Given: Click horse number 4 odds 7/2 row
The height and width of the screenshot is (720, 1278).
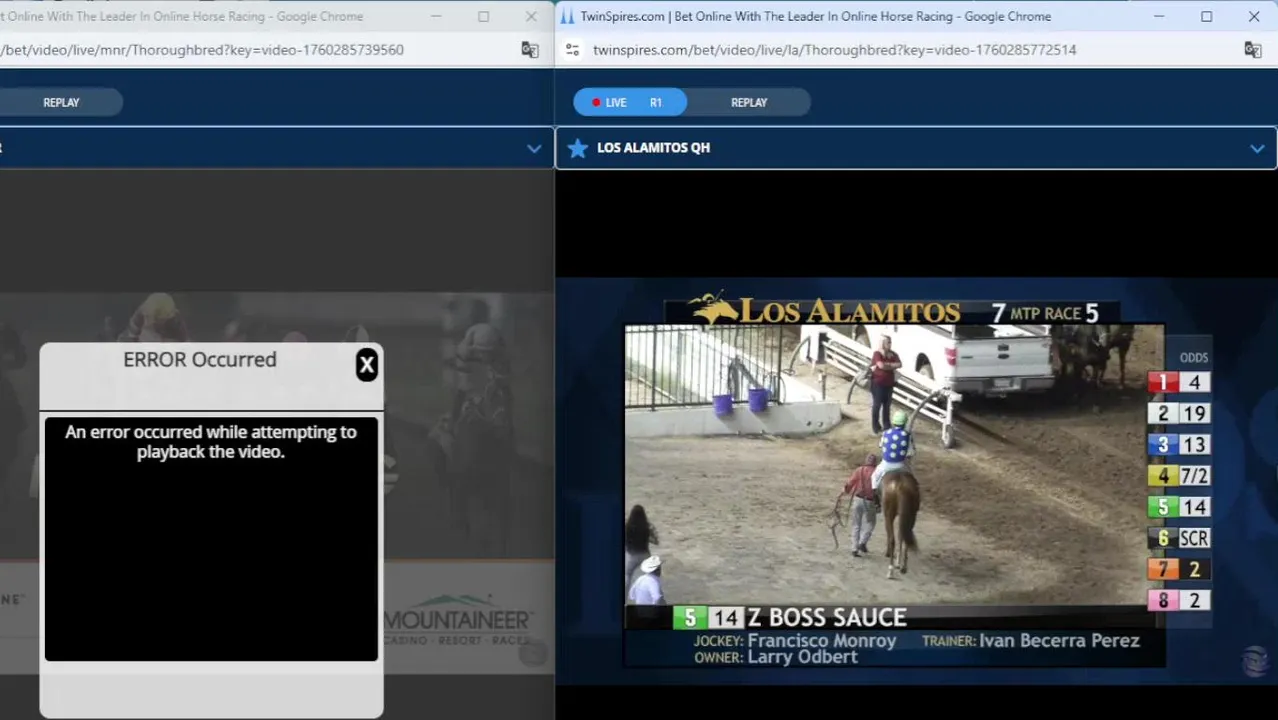Looking at the screenshot, I should 1179,476.
